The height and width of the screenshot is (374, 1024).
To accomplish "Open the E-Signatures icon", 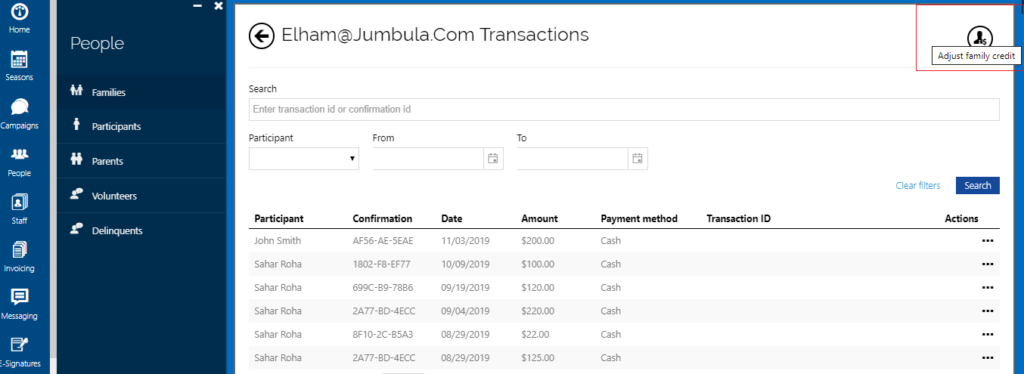I will (19, 345).
